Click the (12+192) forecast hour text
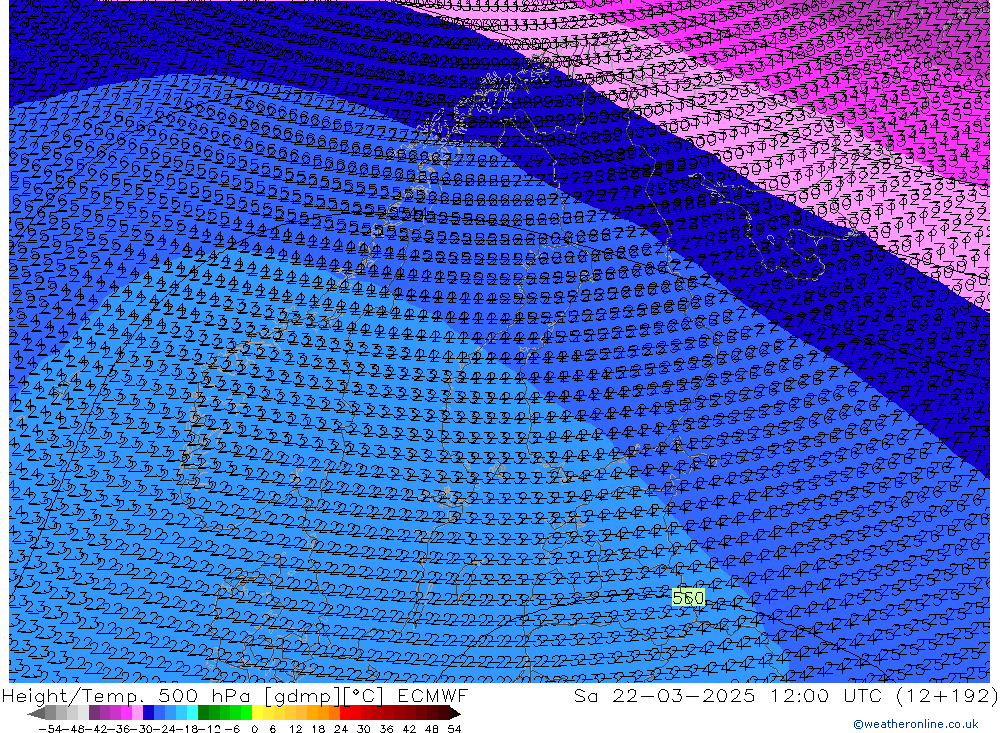The width and height of the screenshot is (1000, 733). point(946,696)
